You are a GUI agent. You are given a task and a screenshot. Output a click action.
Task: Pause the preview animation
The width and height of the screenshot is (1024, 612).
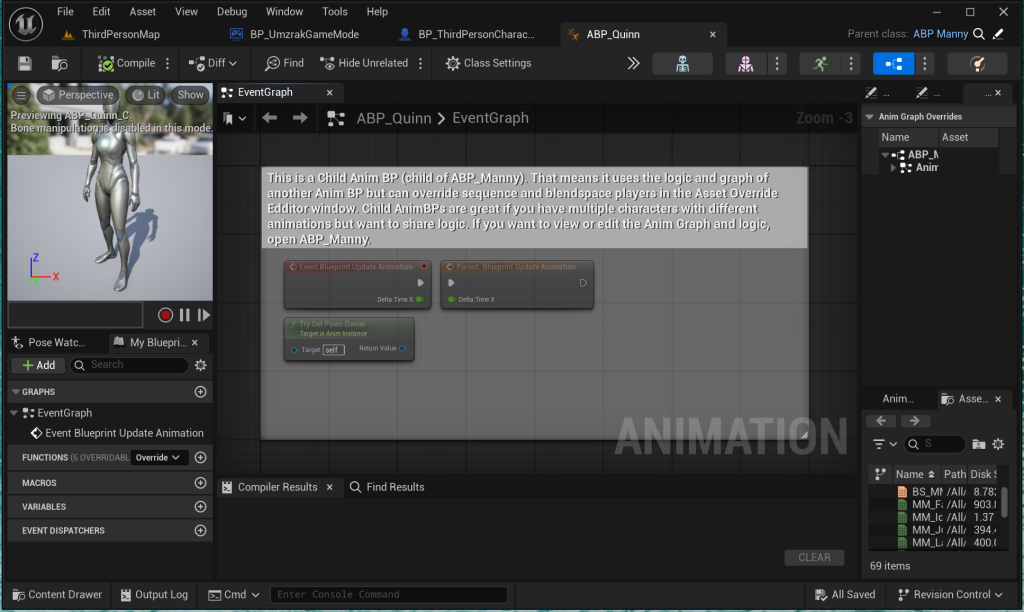tap(185, 315)
